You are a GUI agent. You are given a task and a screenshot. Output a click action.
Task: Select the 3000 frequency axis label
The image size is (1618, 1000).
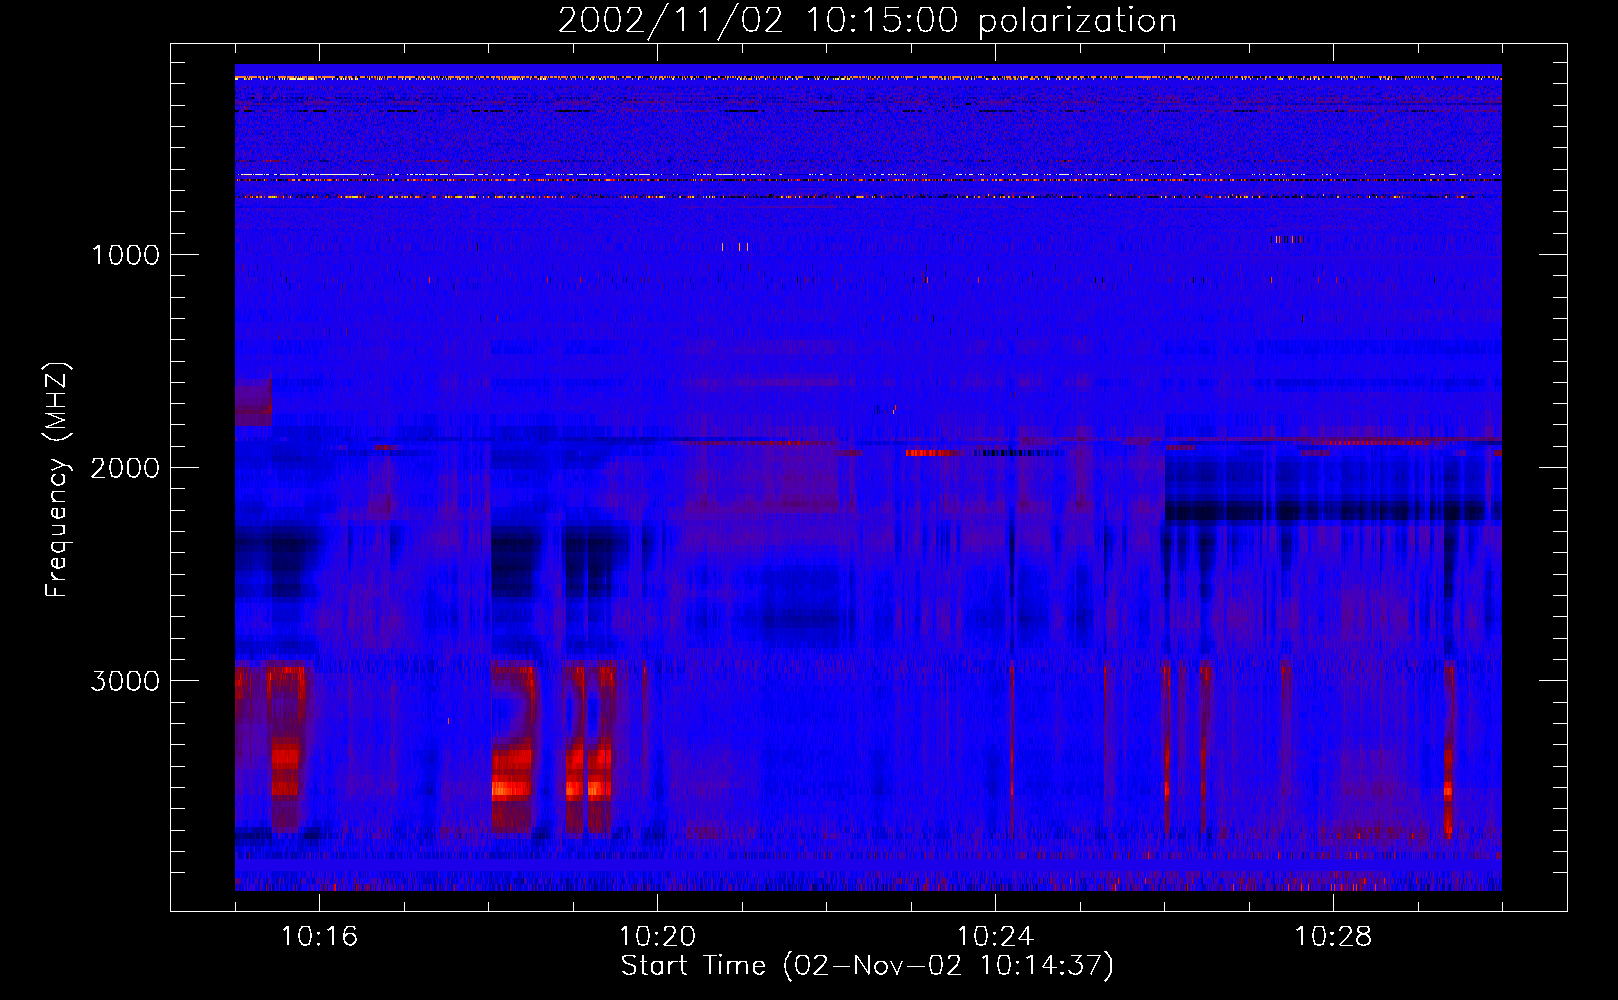pos(125,681)
